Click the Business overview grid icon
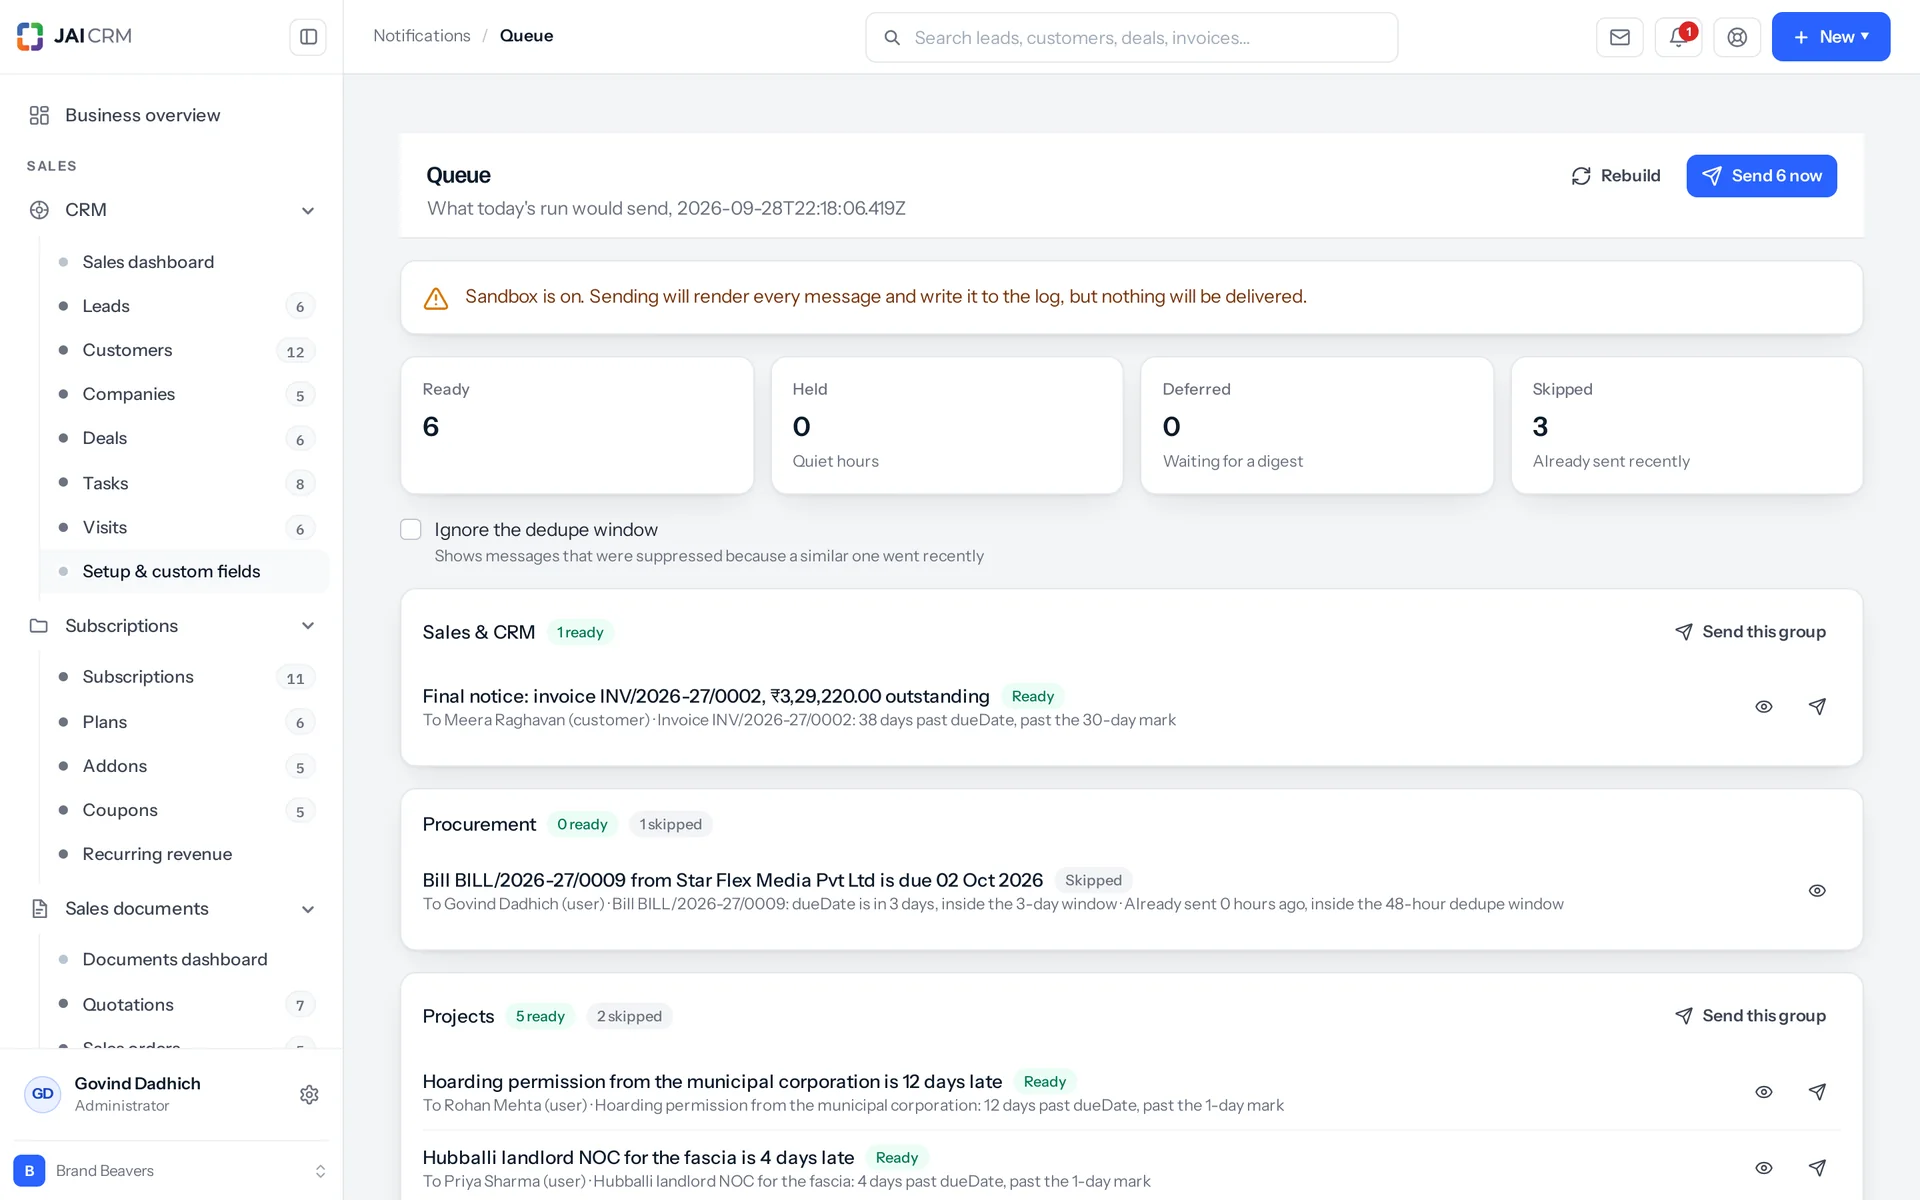The height and width of the screenshot is (1200, 1920). [x=39, y=115]
